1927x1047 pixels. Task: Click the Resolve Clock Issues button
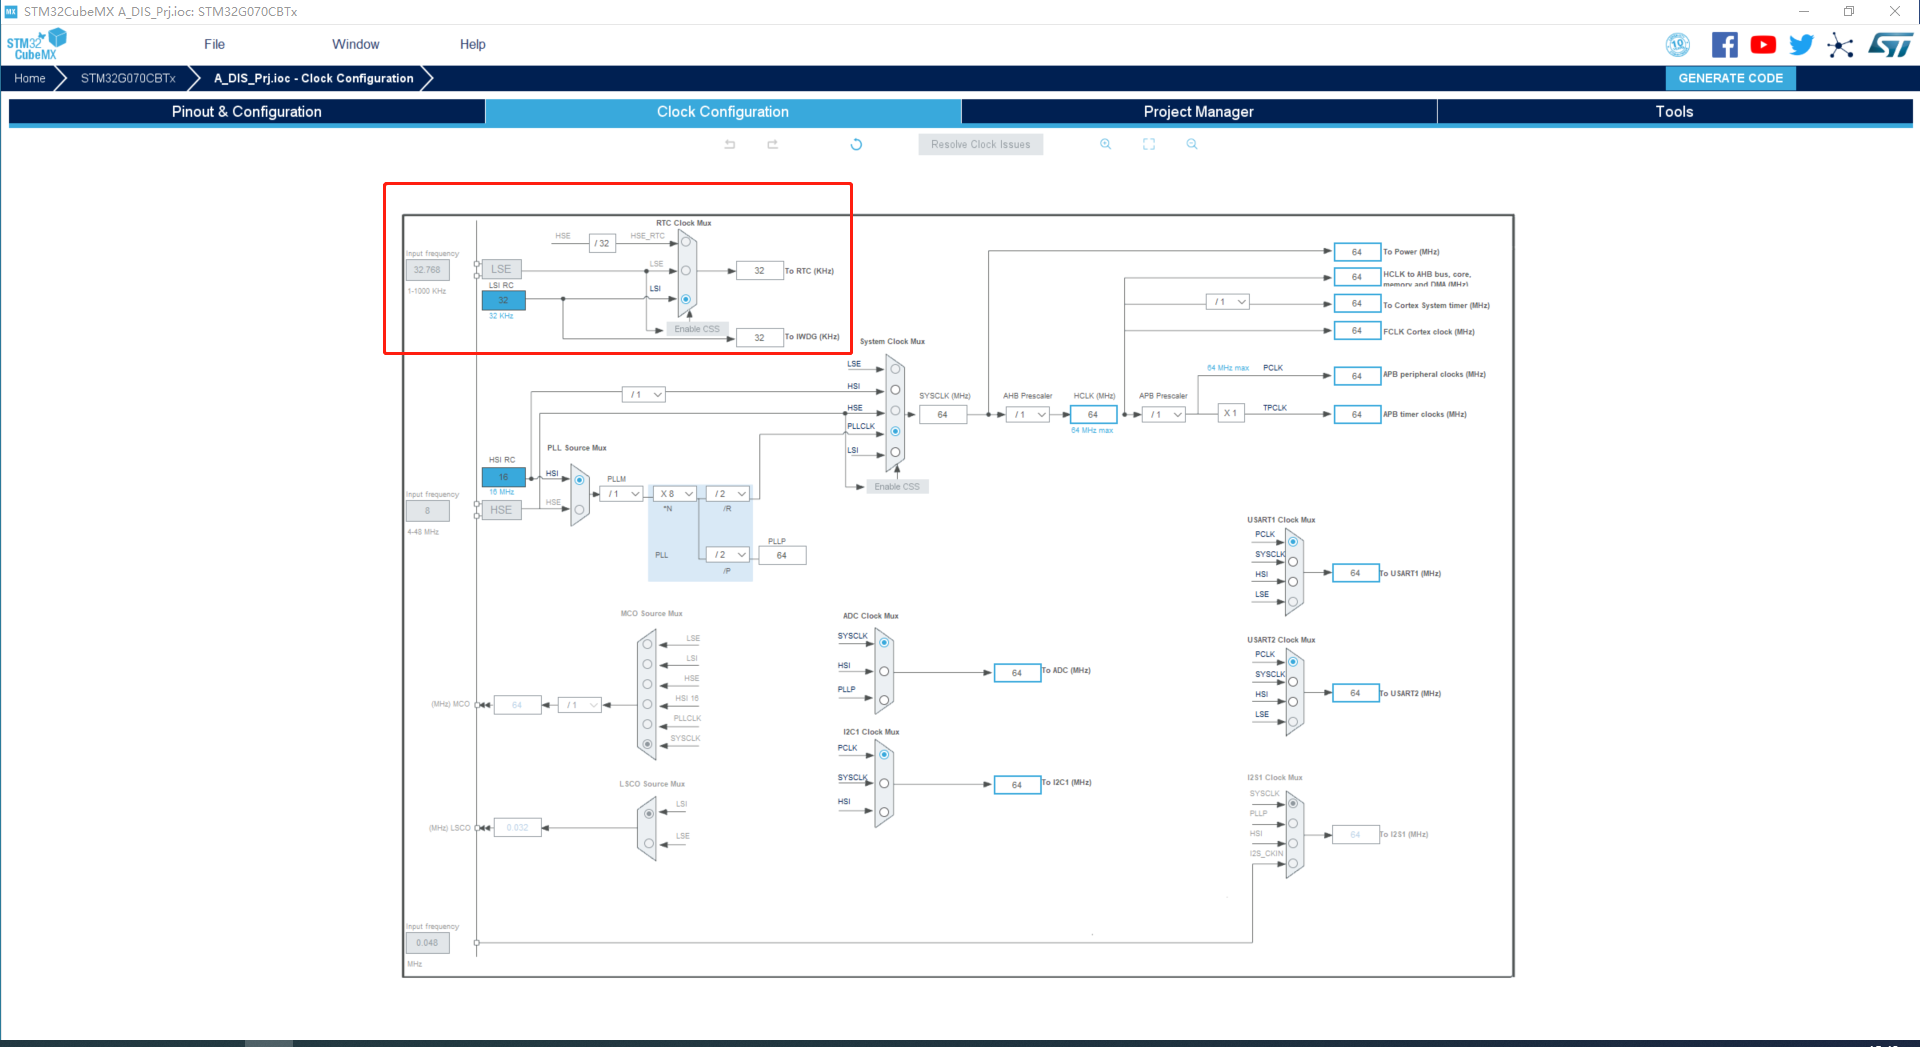coord(980,145)
